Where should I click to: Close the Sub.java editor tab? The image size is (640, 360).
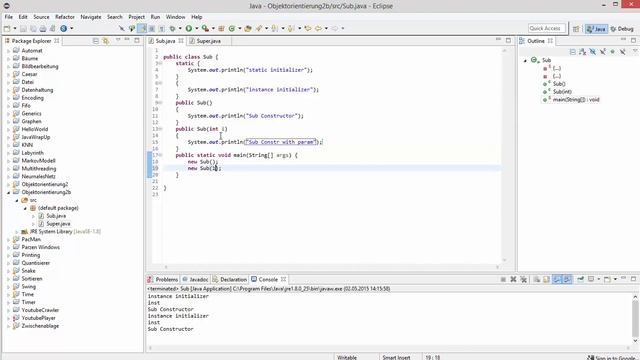pos(181,41)
